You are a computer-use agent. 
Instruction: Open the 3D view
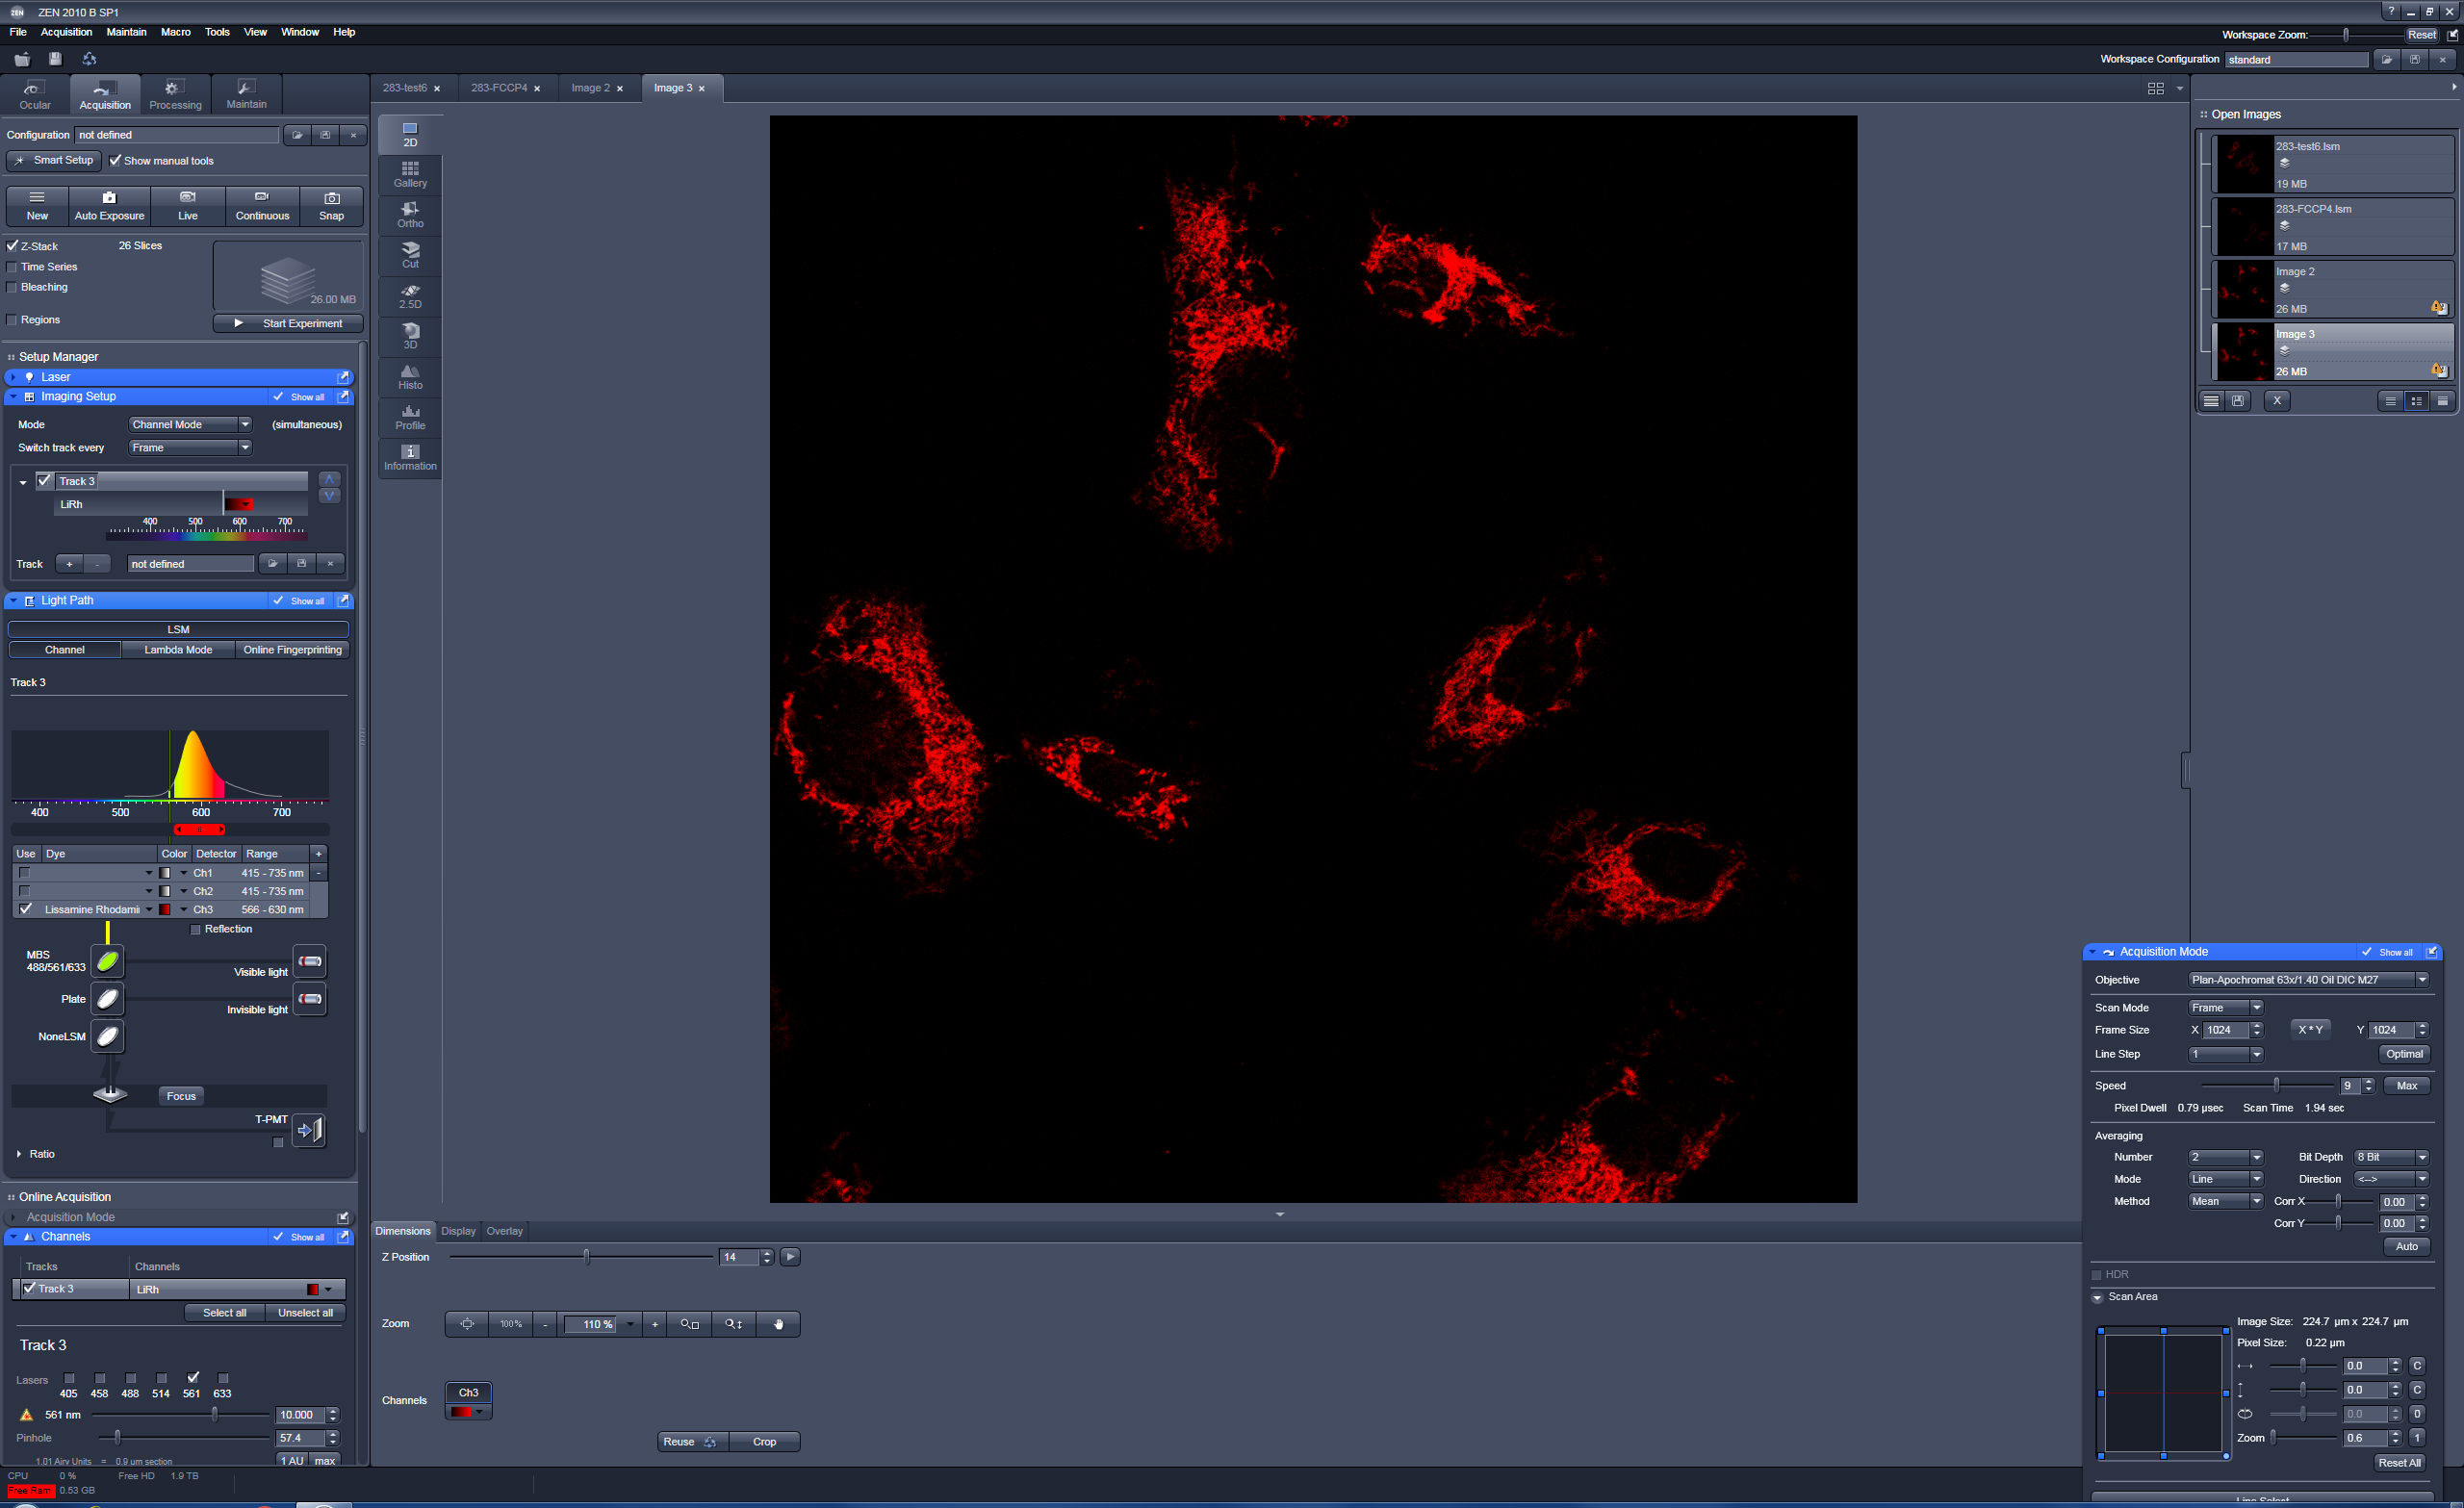410,336
